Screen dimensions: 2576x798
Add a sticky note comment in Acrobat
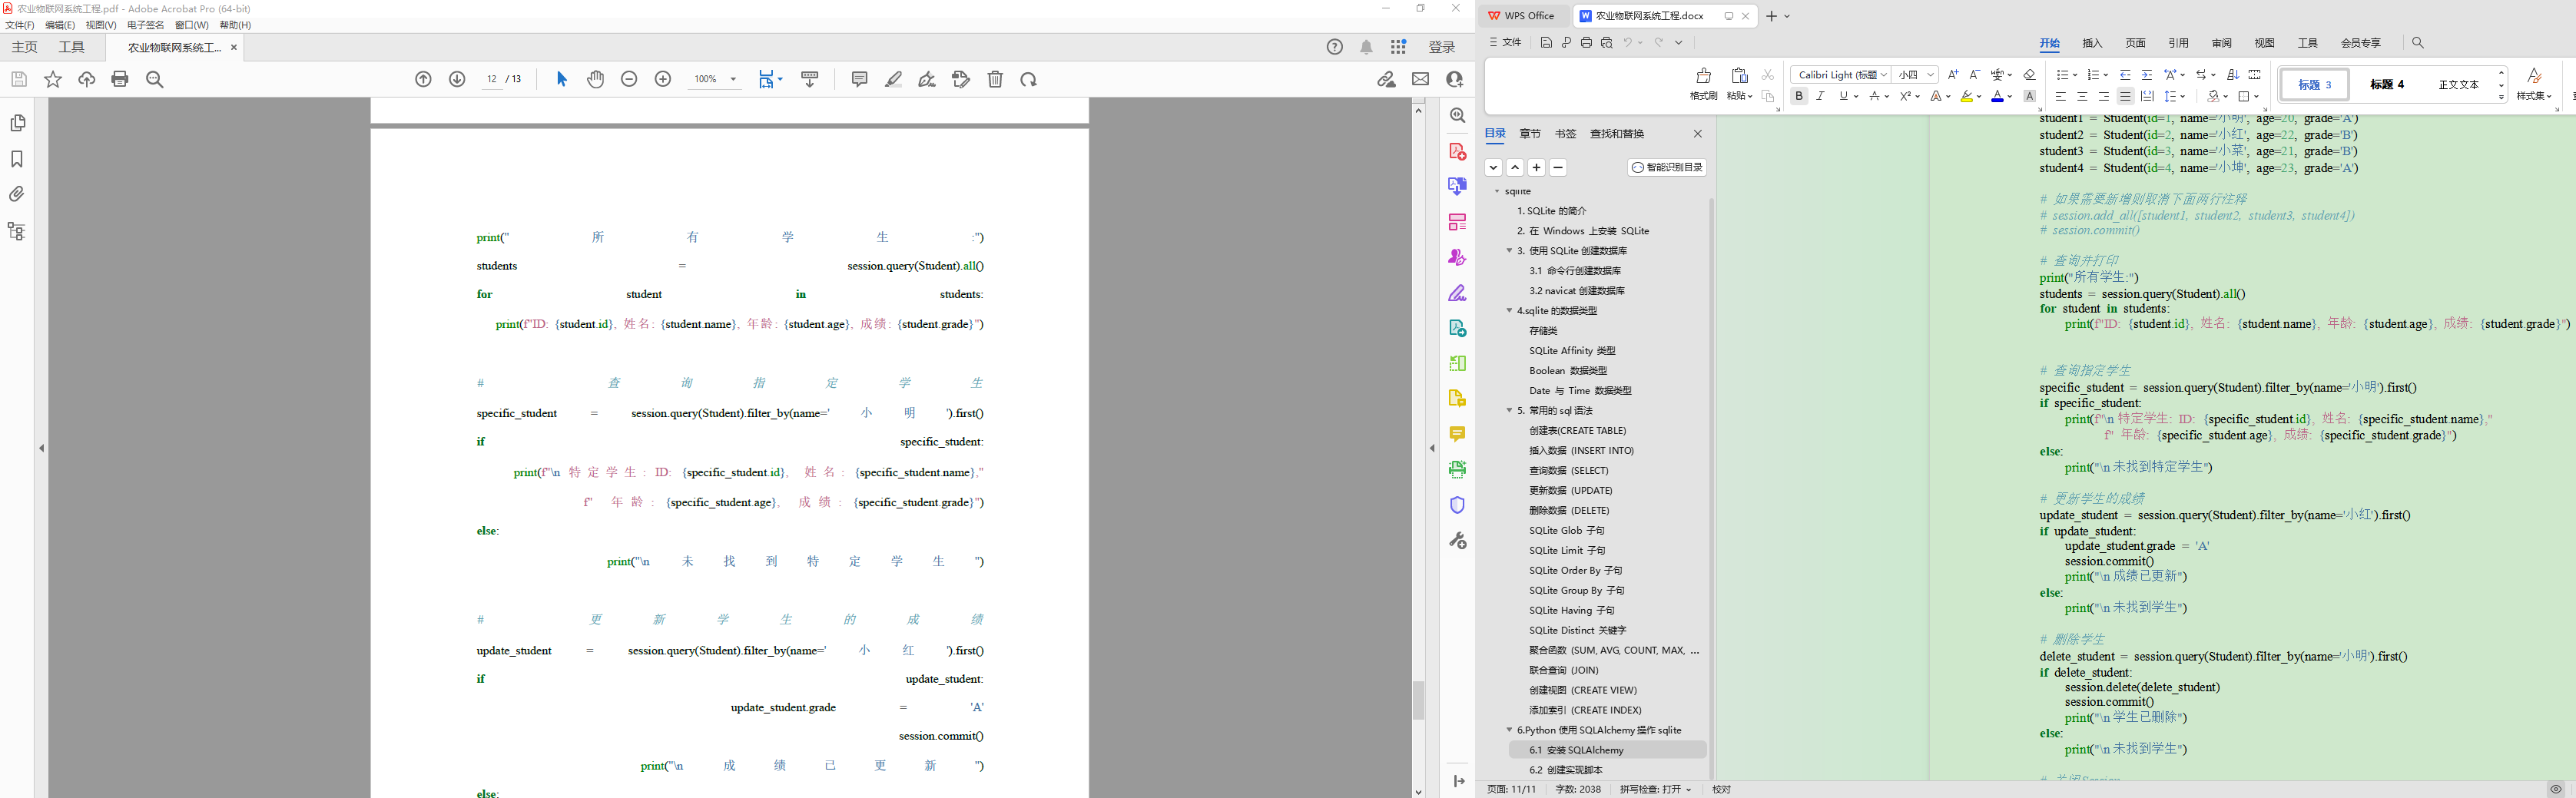[x=859, y=79]
